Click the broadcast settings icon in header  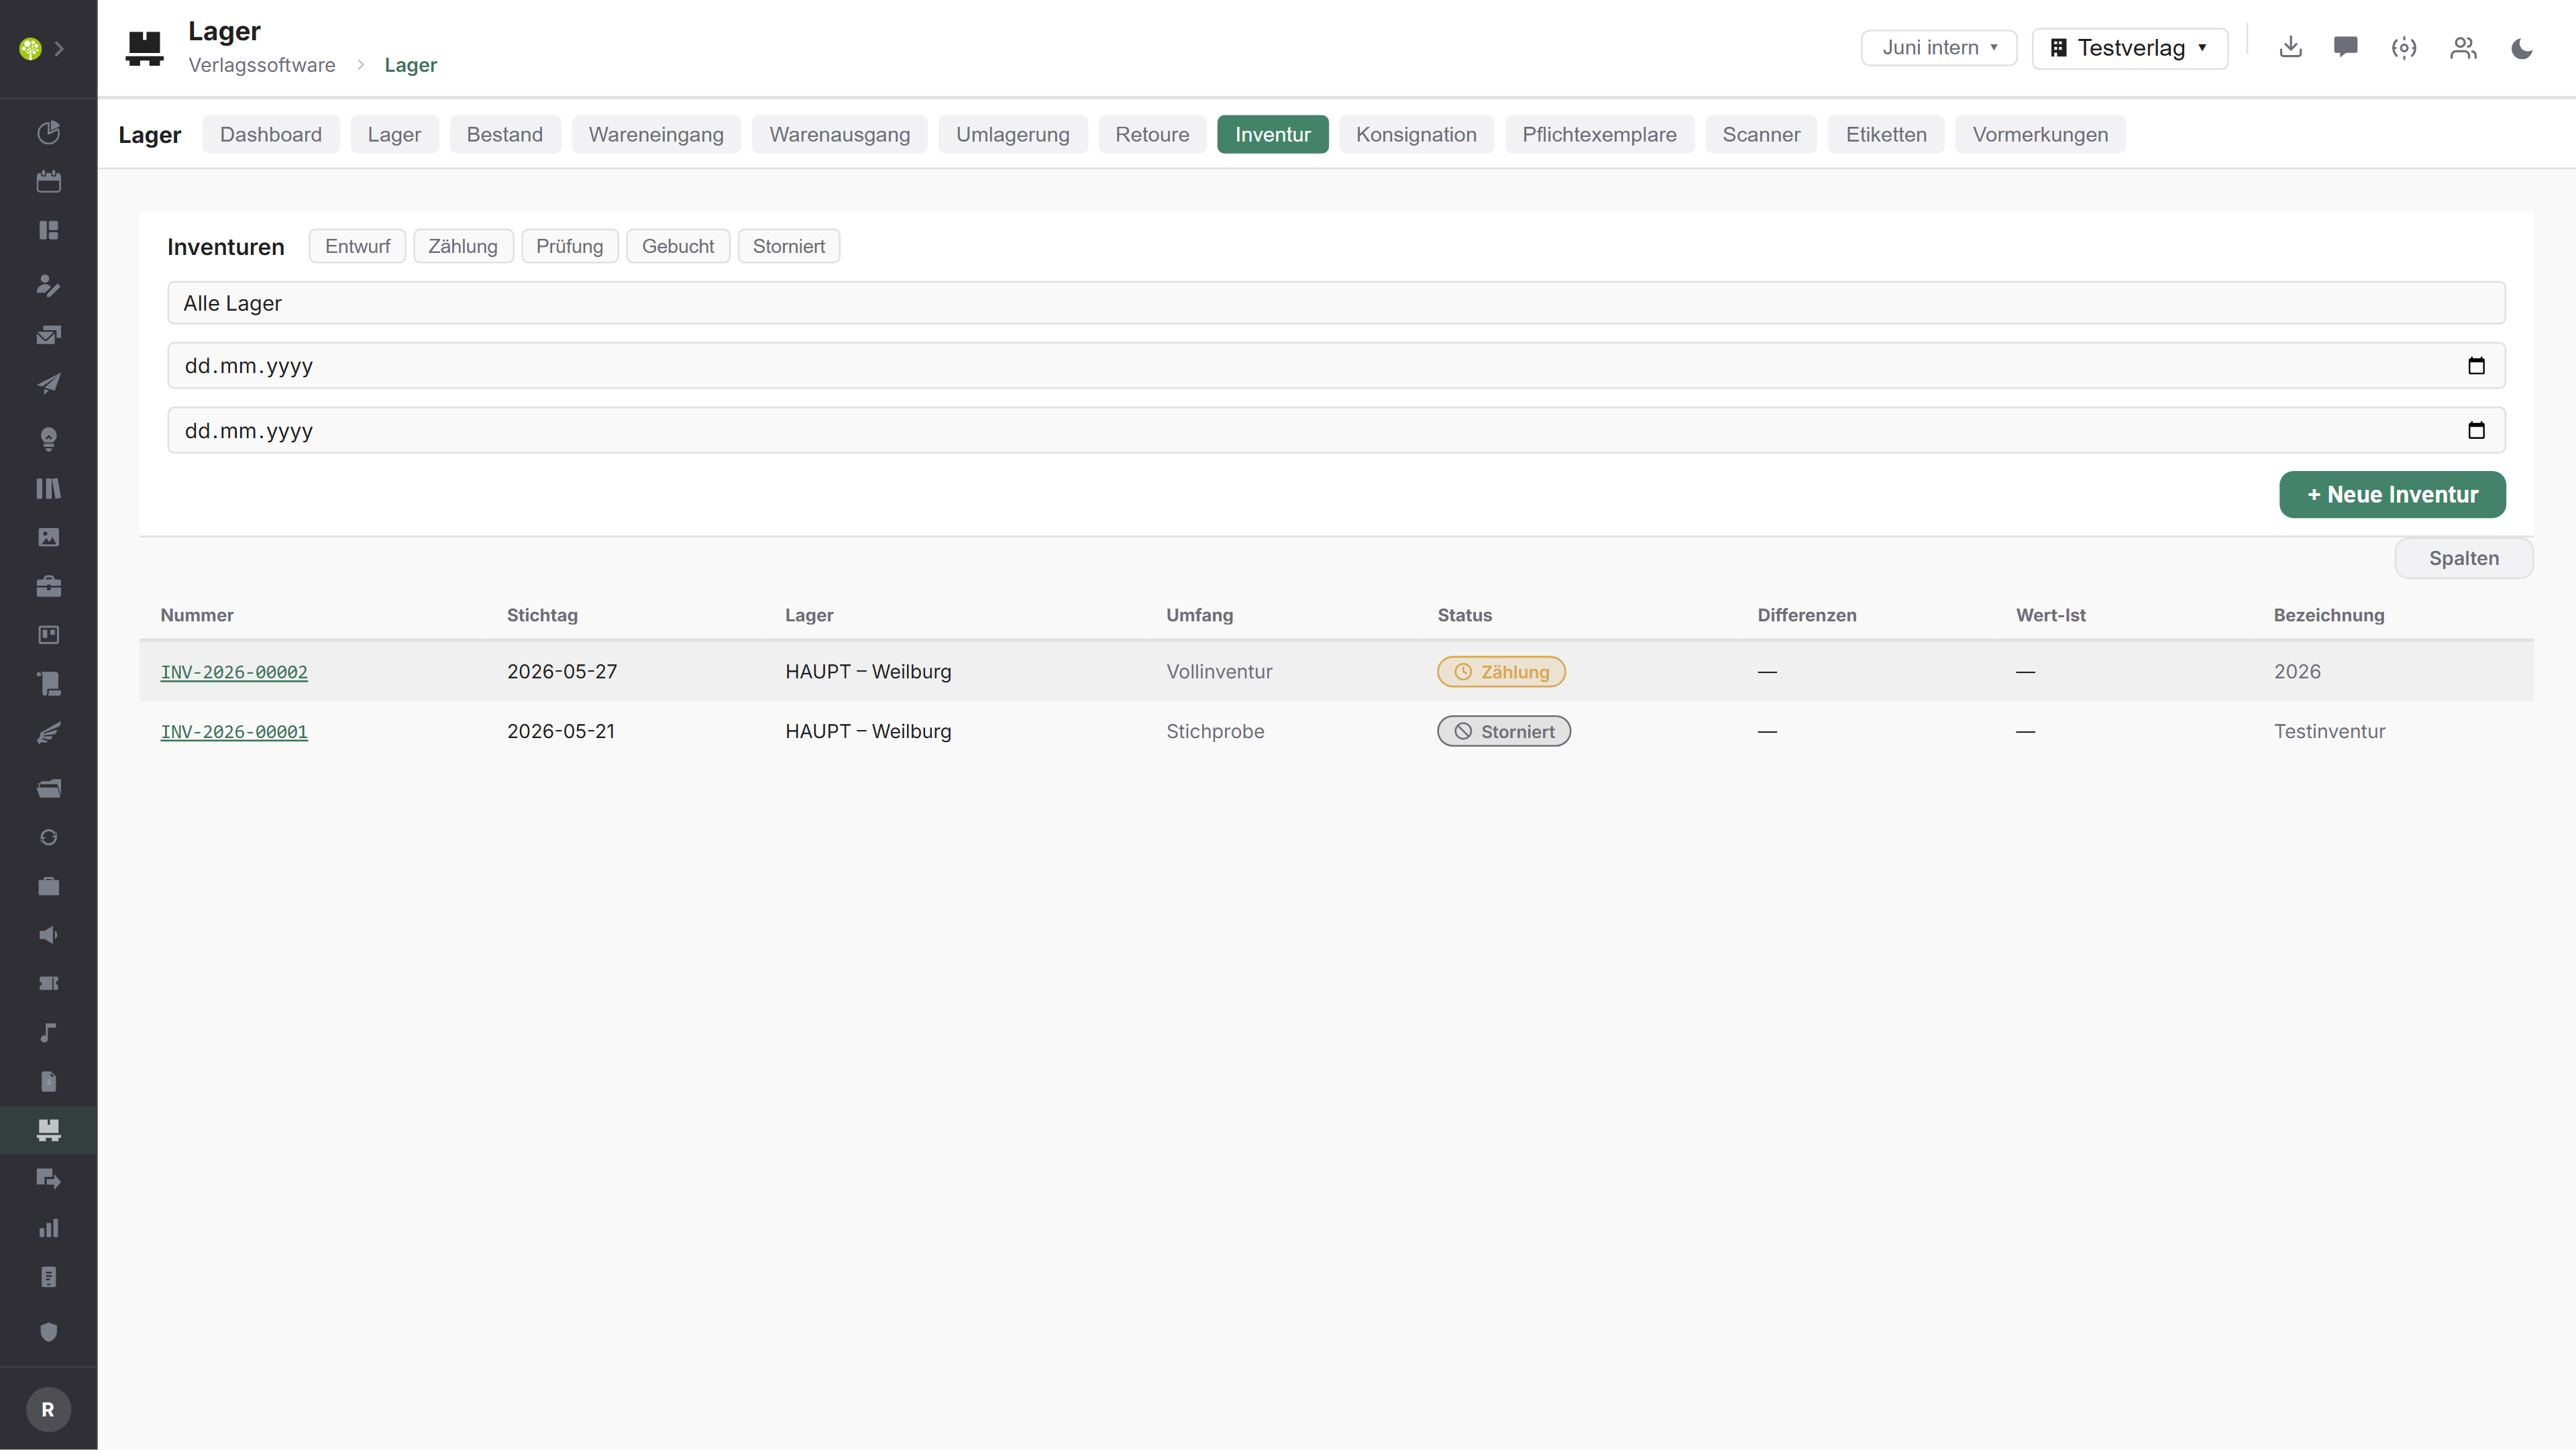(2404, 47)
